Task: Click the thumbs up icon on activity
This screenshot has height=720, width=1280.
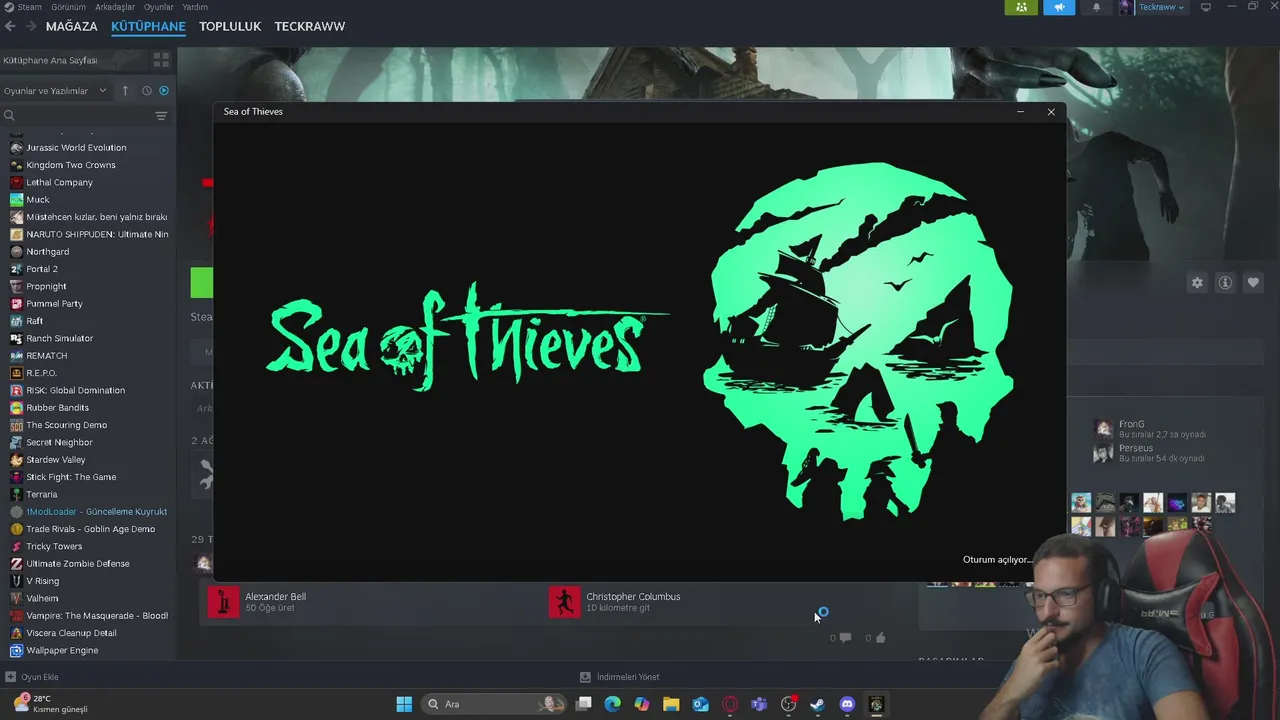Action: (x=880, y=637)
